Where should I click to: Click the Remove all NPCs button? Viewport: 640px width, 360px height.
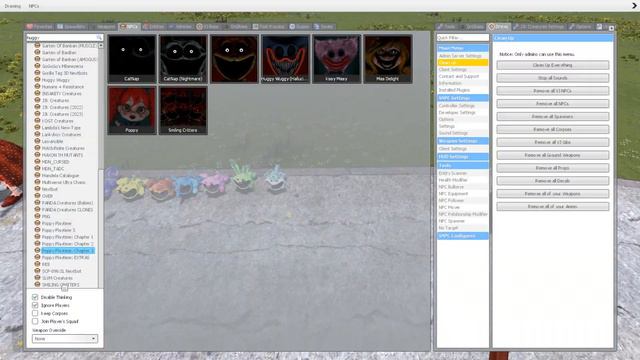pos(553,104)
